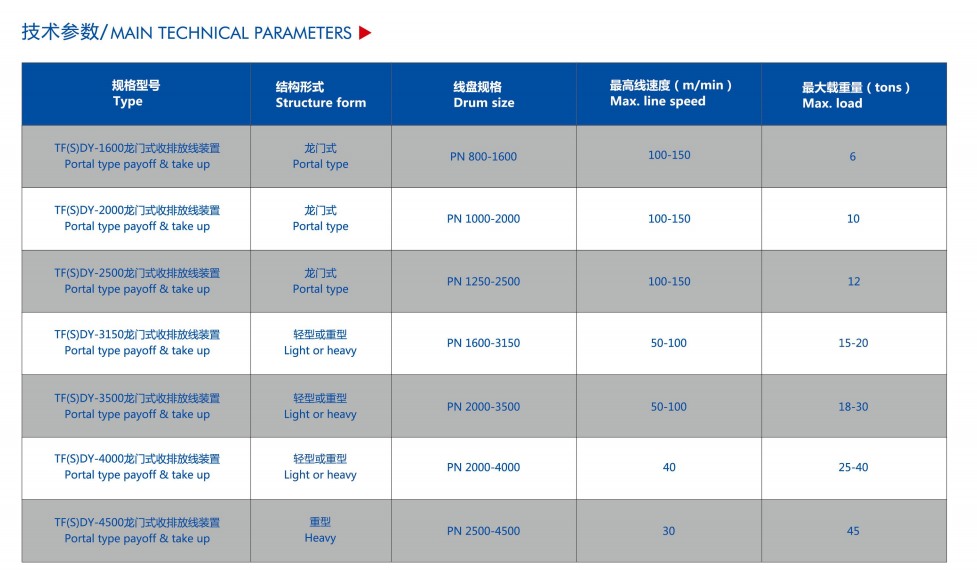
Task: Click the TF(S)DY-4500 model cell
Action: tap(137, 530)
